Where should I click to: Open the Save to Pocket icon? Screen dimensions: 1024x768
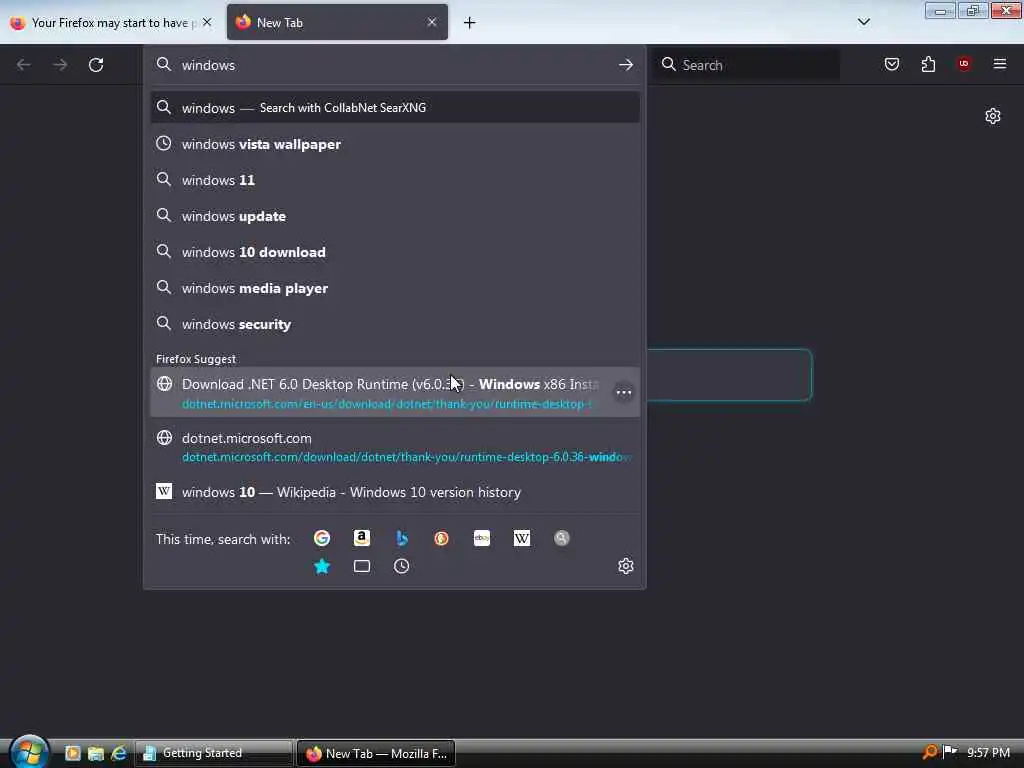tap(891, 64)
